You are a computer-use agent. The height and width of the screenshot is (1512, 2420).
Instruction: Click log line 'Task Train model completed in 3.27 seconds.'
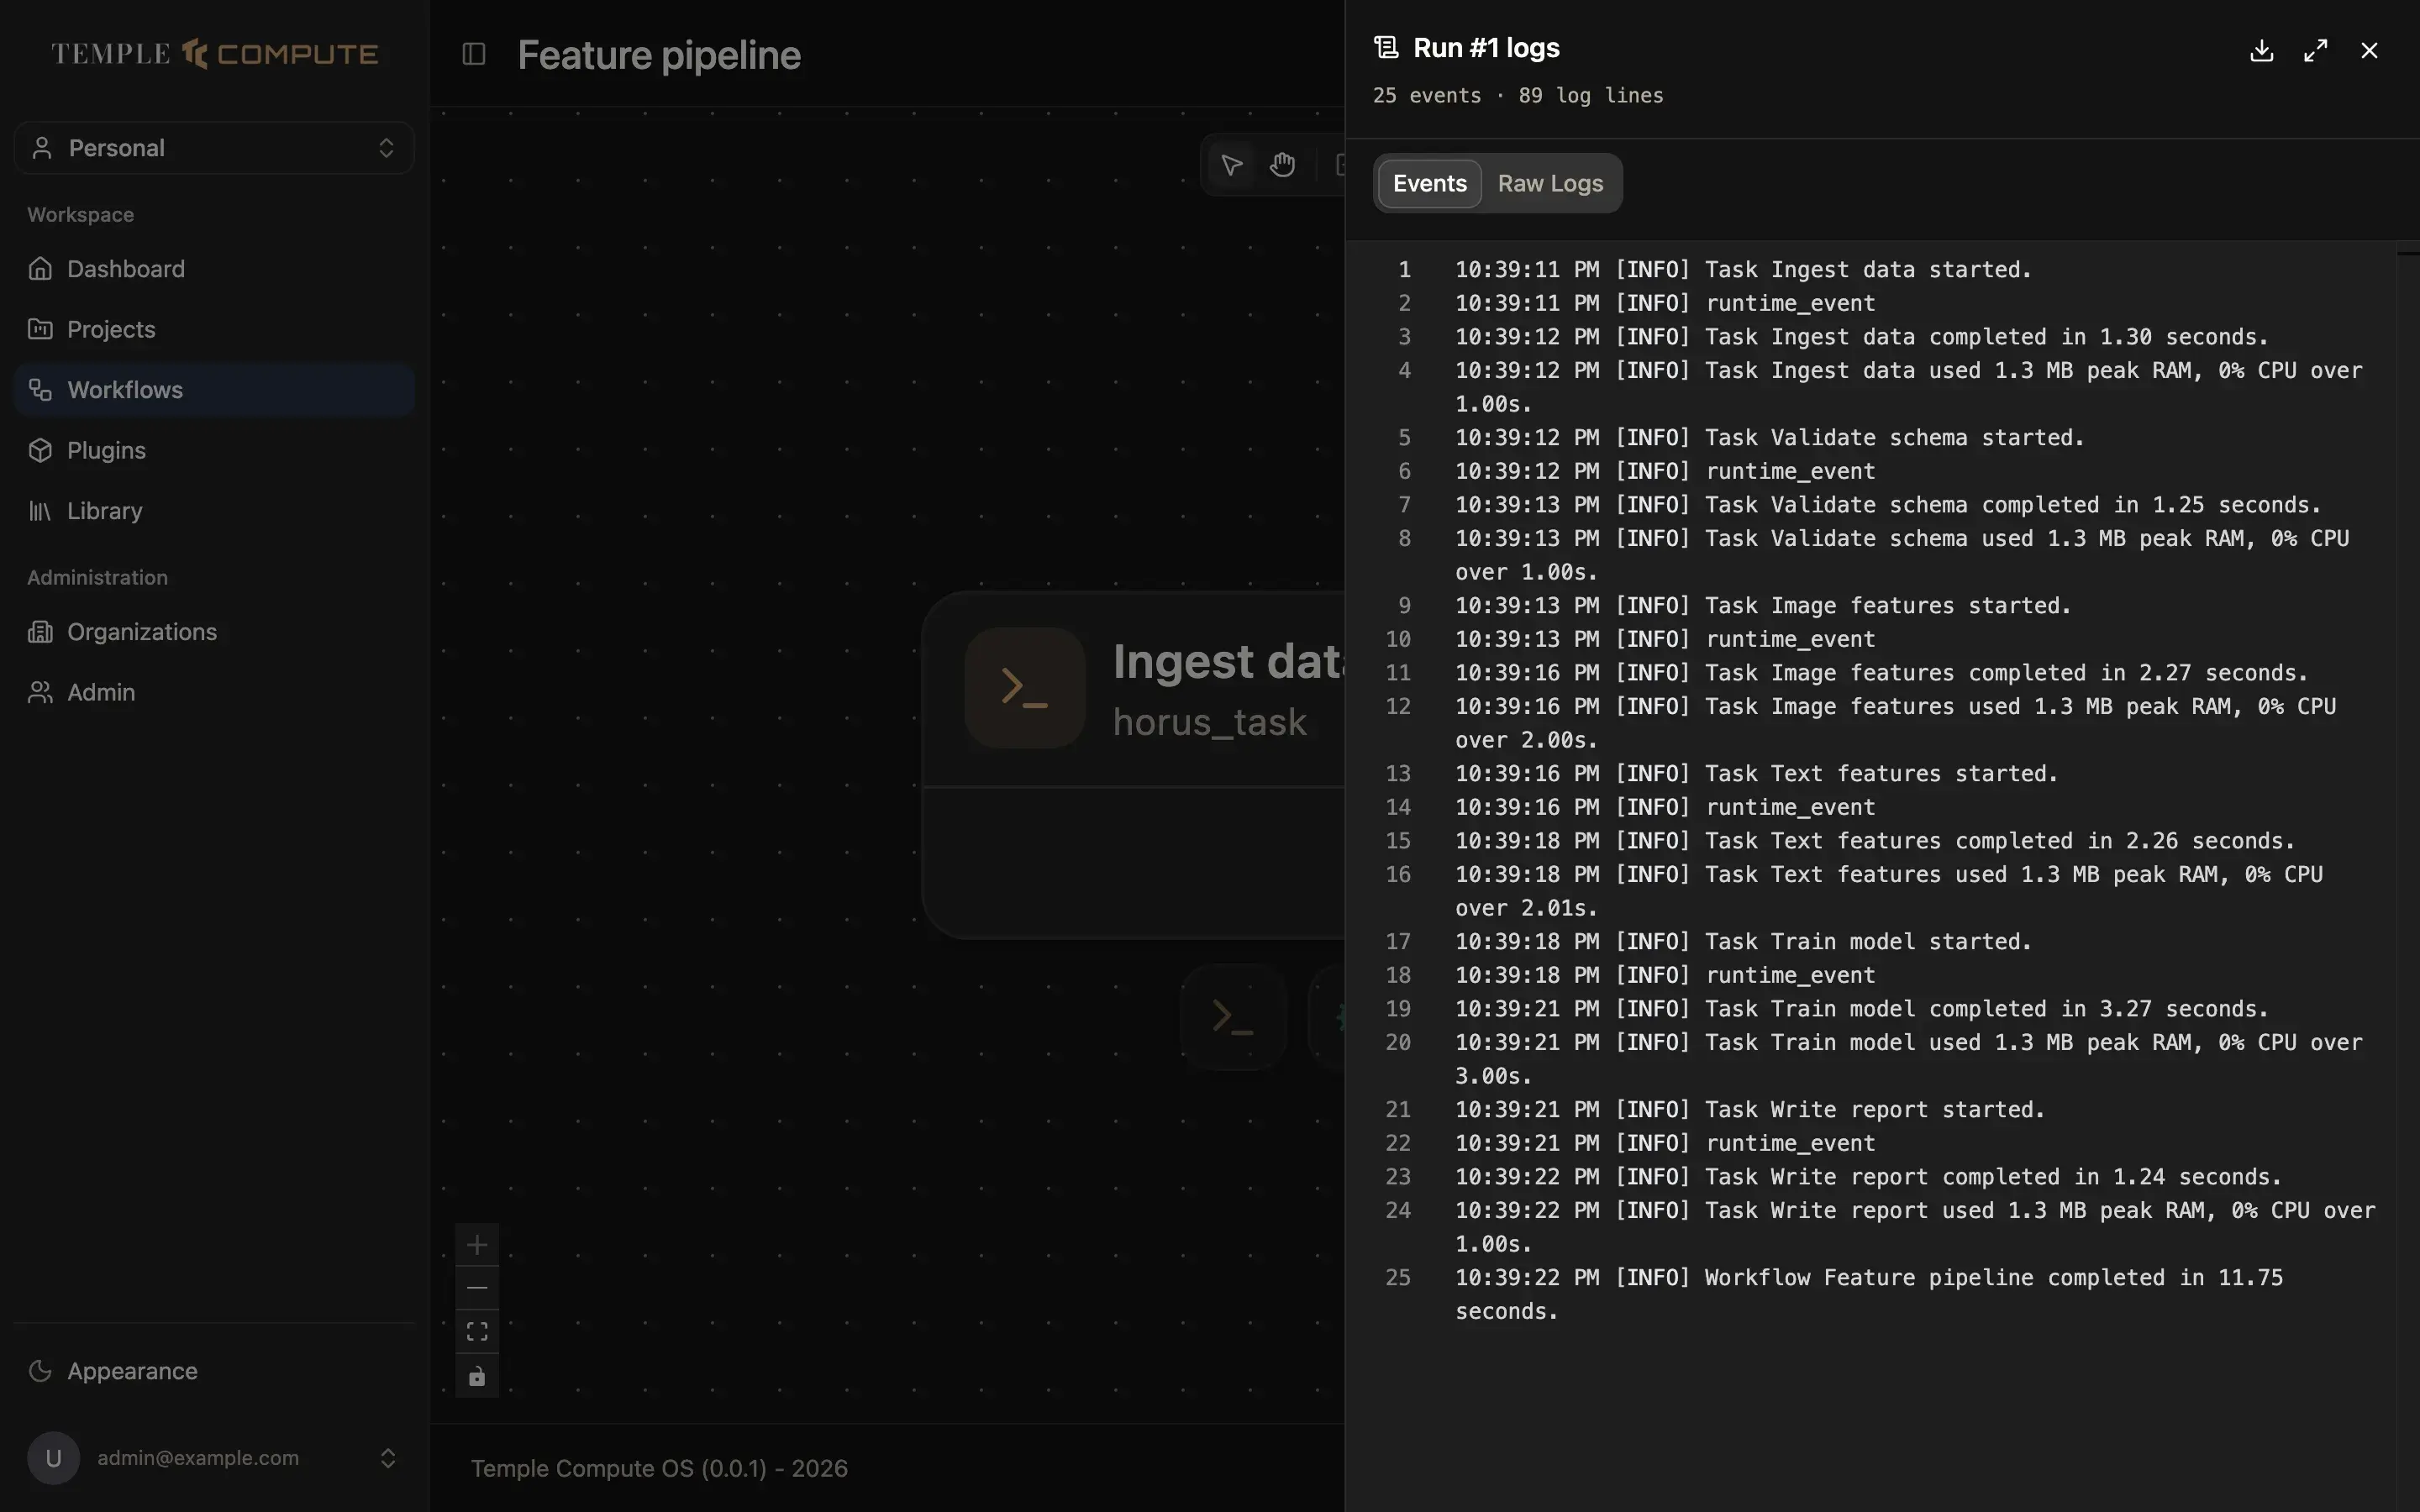click(1861, 1009)
